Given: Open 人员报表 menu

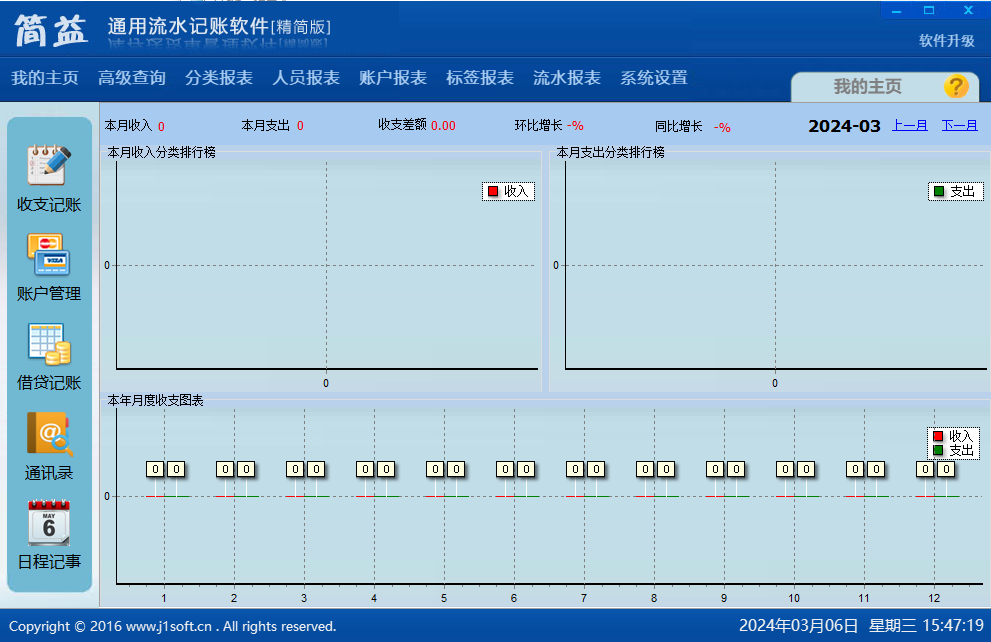Looking at the screenshot, I should tap(306, 78).
